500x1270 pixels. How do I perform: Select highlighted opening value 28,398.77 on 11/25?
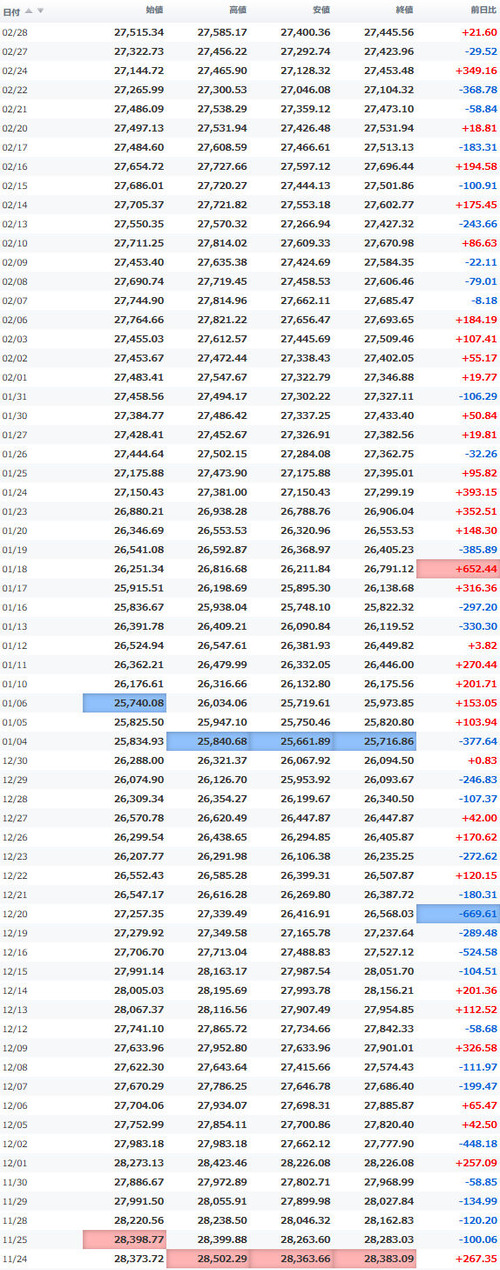pos(124,1240)
